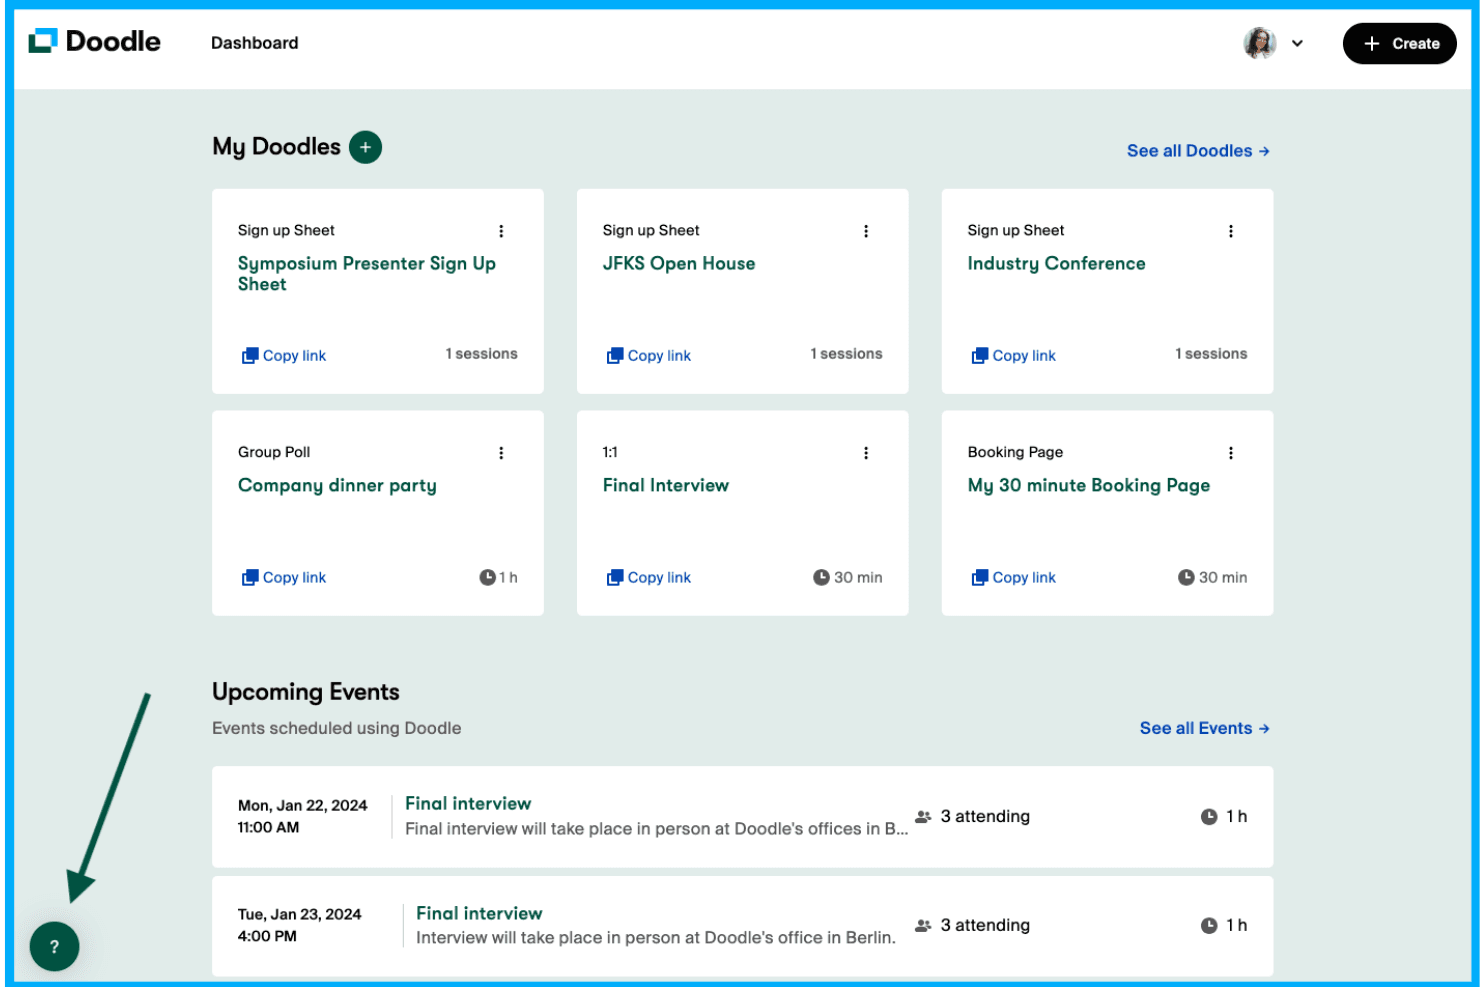Open the Mon, Jan 22 Final interview event
1480x987 pixels.
point(468,803)
